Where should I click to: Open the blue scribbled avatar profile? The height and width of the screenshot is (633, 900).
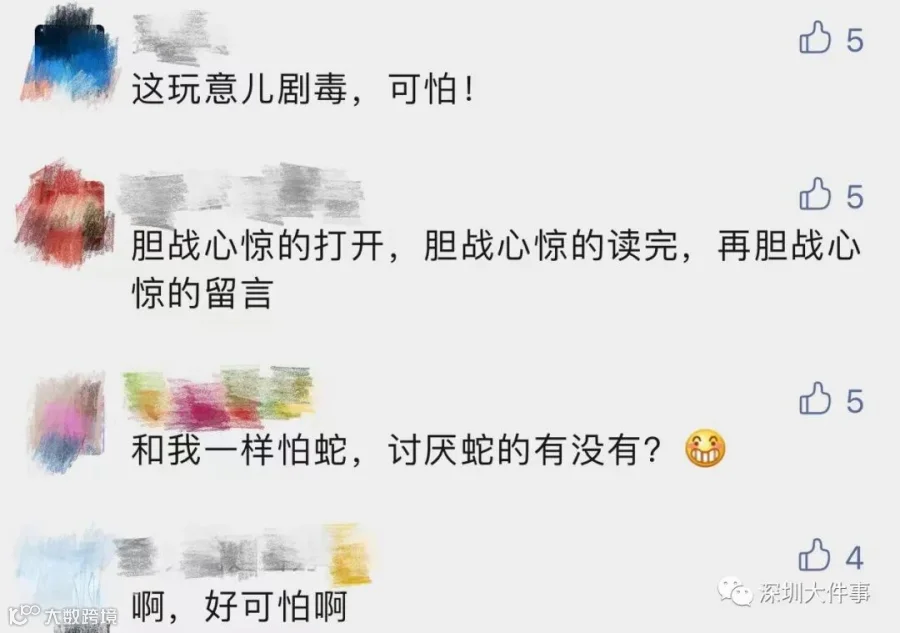click(69, 55)
